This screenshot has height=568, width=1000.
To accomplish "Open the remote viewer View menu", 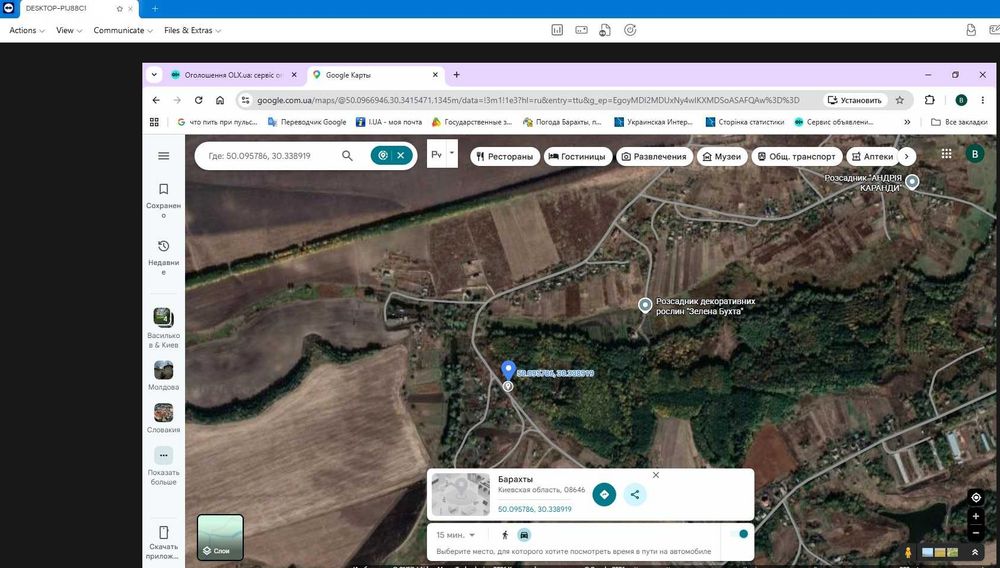I will [69, 30].
